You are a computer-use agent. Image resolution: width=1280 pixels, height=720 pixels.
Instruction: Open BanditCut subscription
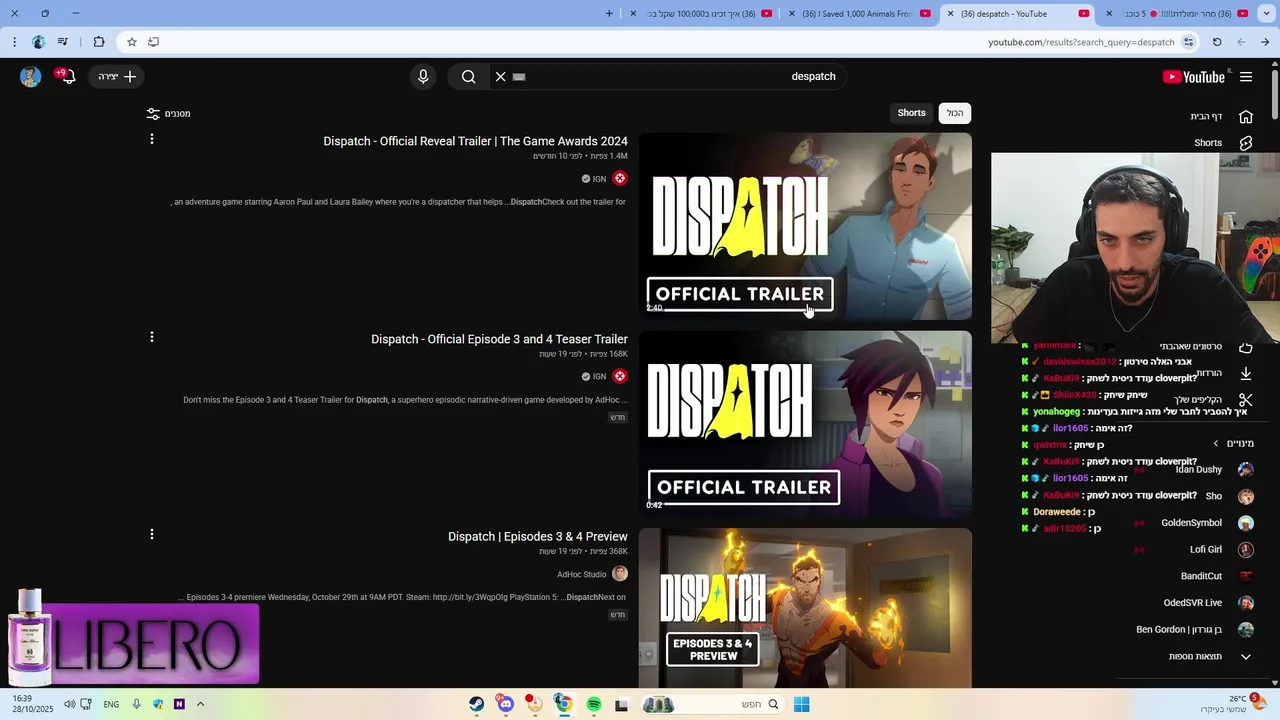point(1216,576)
